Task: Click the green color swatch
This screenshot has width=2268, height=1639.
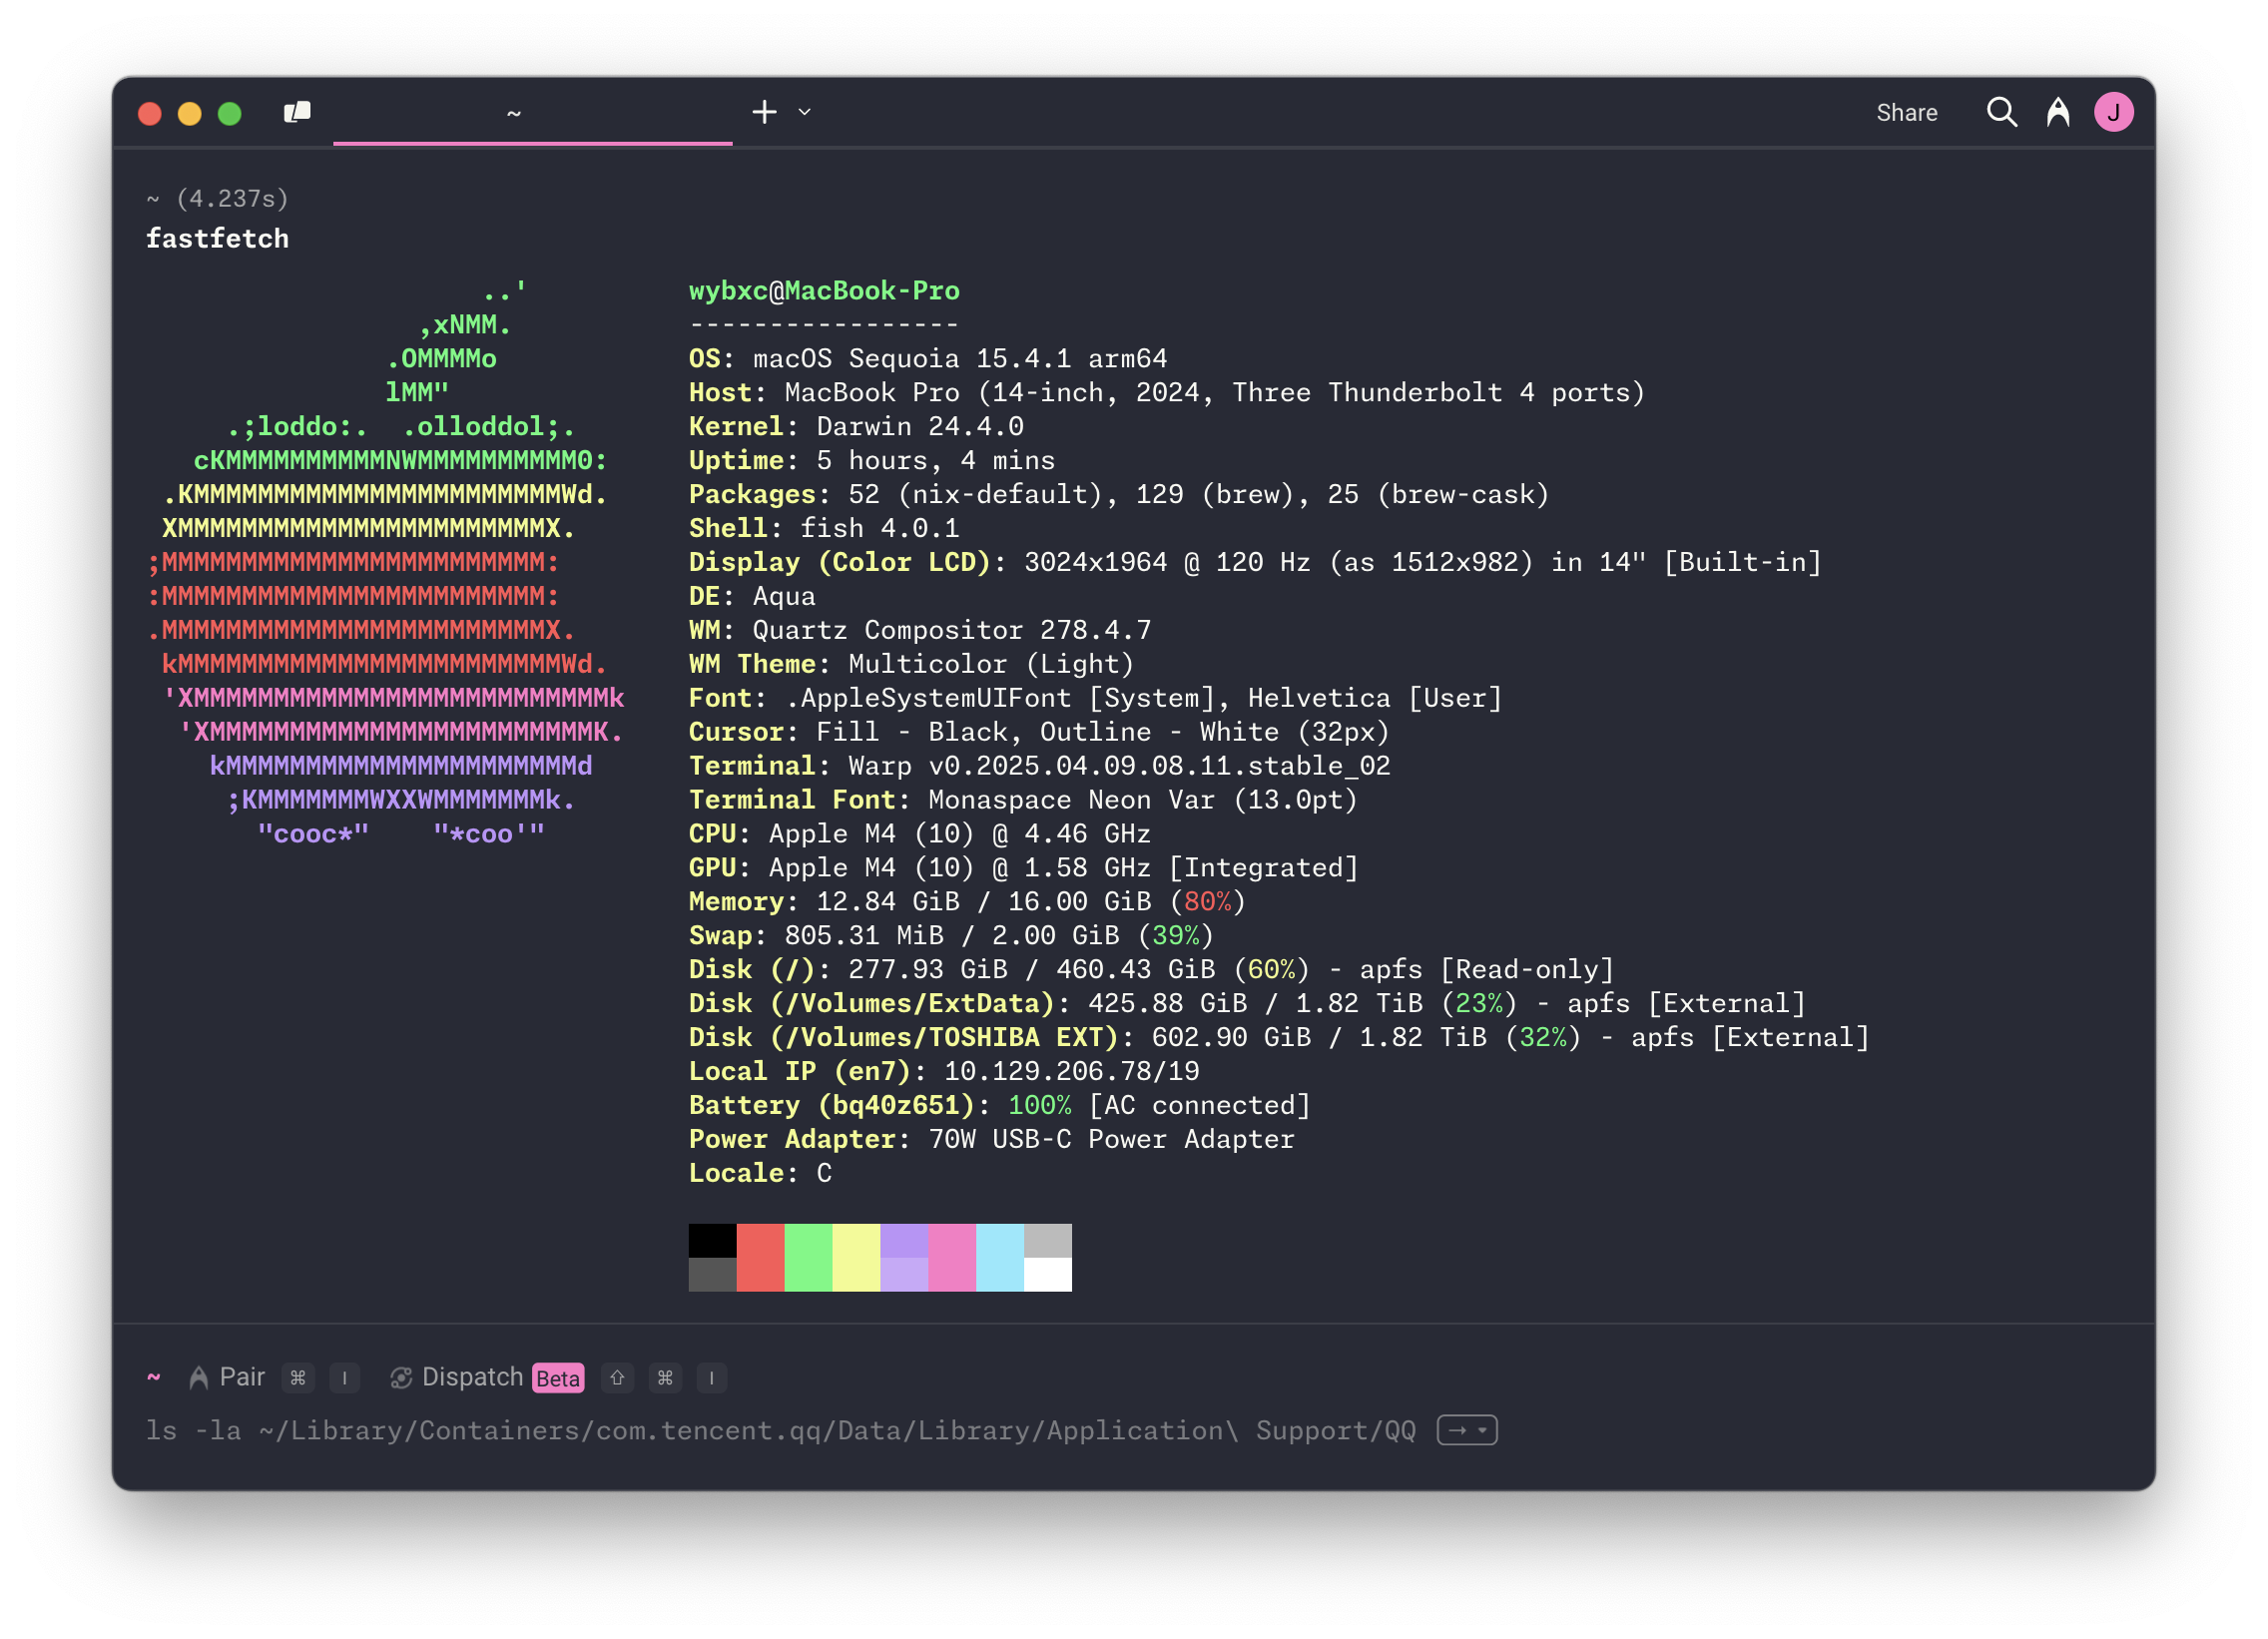Action: [808, 1257]
